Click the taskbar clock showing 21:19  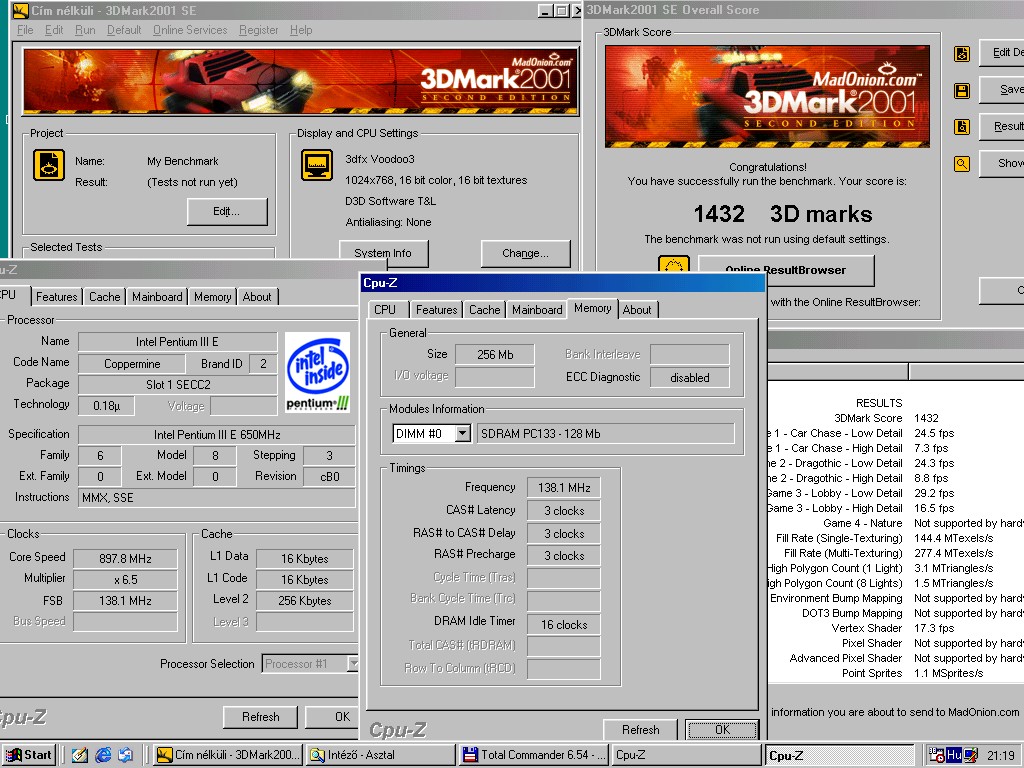(x=1000, y=755)
